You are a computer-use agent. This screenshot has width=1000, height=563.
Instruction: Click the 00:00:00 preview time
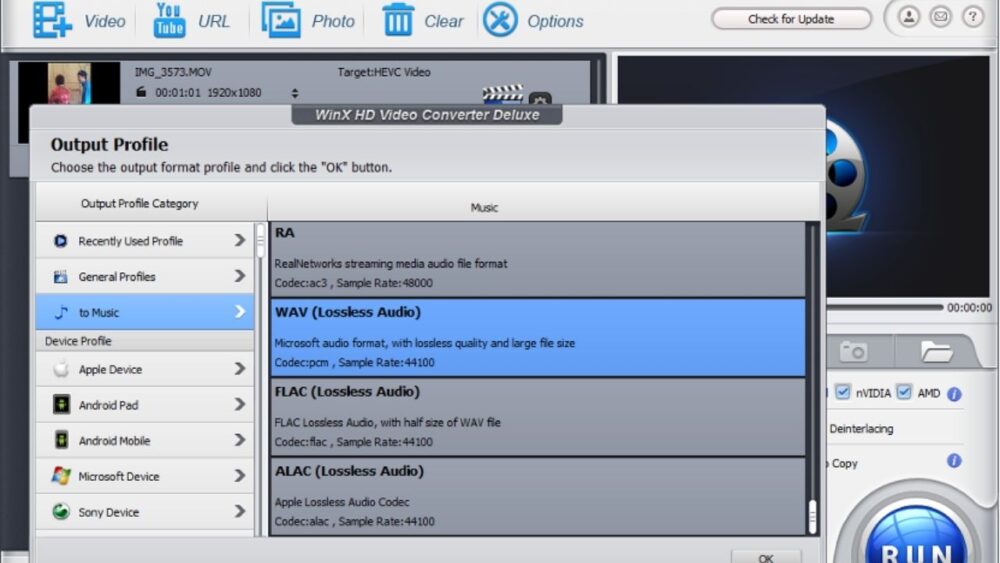[969, 307]
